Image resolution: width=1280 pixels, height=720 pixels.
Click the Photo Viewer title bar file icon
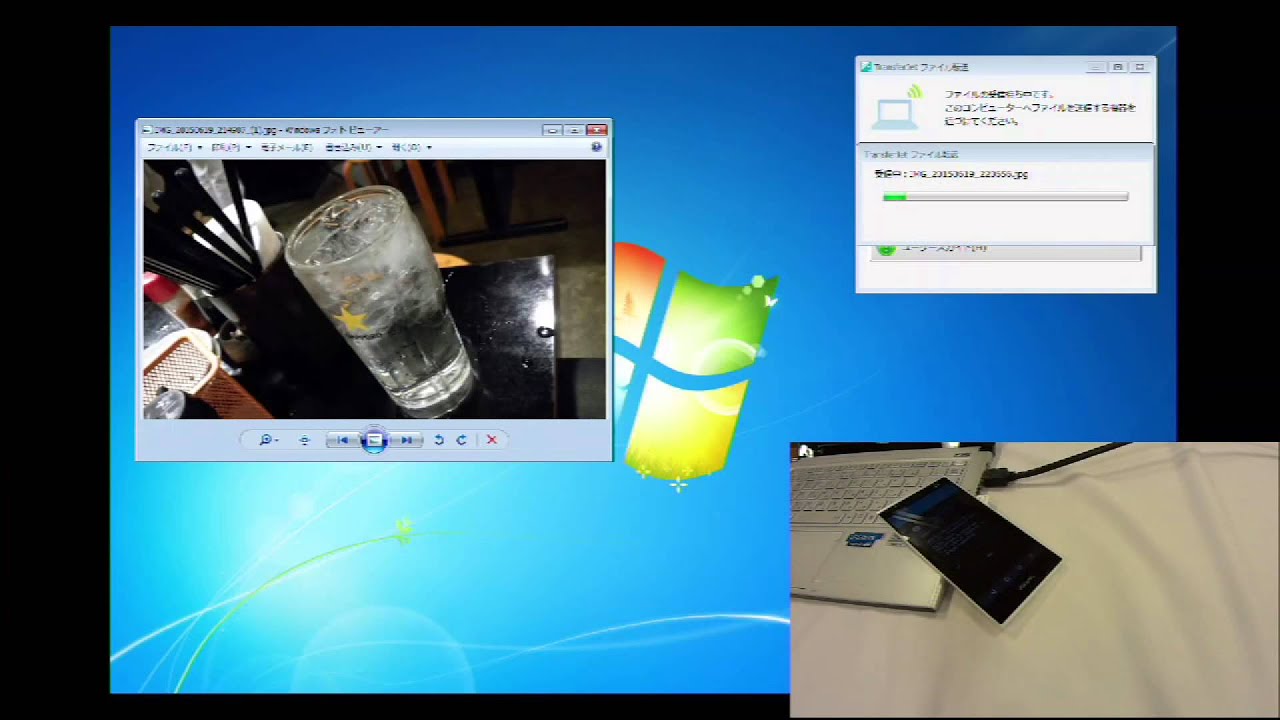tap(147, 130)
